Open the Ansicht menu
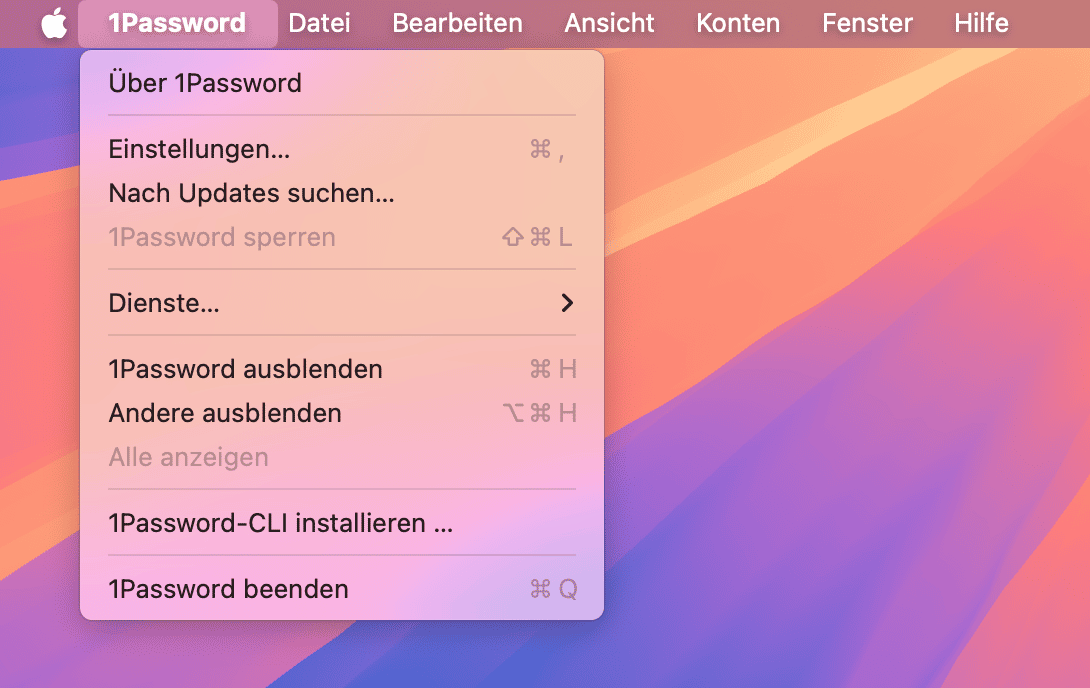 (x=609, y=23)
